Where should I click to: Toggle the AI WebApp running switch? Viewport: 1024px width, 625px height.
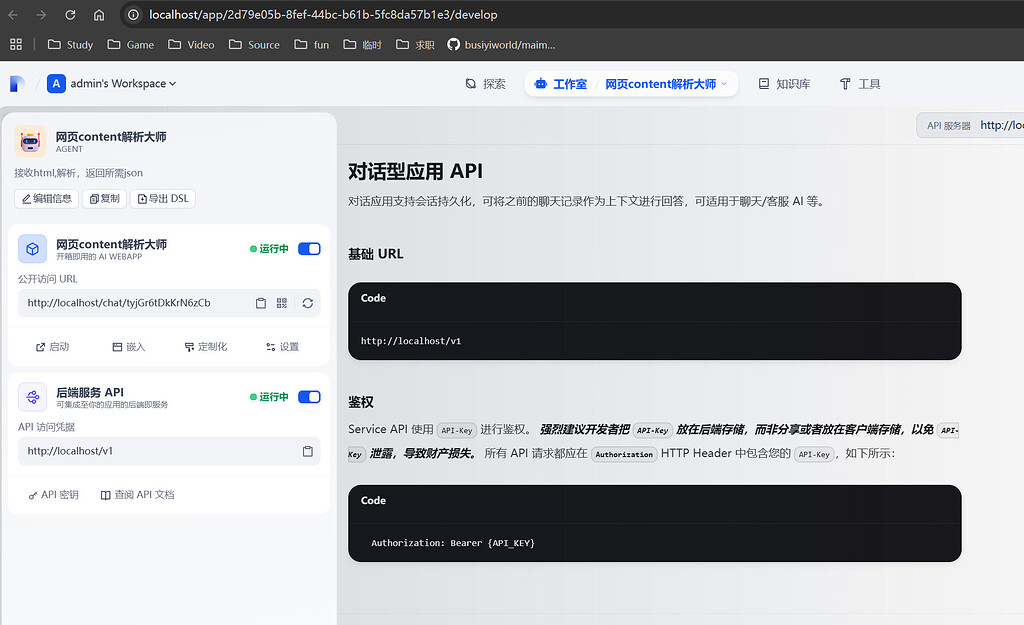[x=309, y=249]
